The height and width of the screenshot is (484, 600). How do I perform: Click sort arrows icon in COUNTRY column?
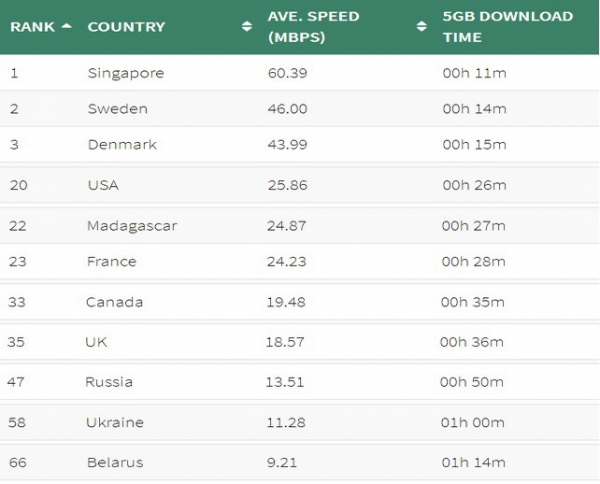point(247,27)
